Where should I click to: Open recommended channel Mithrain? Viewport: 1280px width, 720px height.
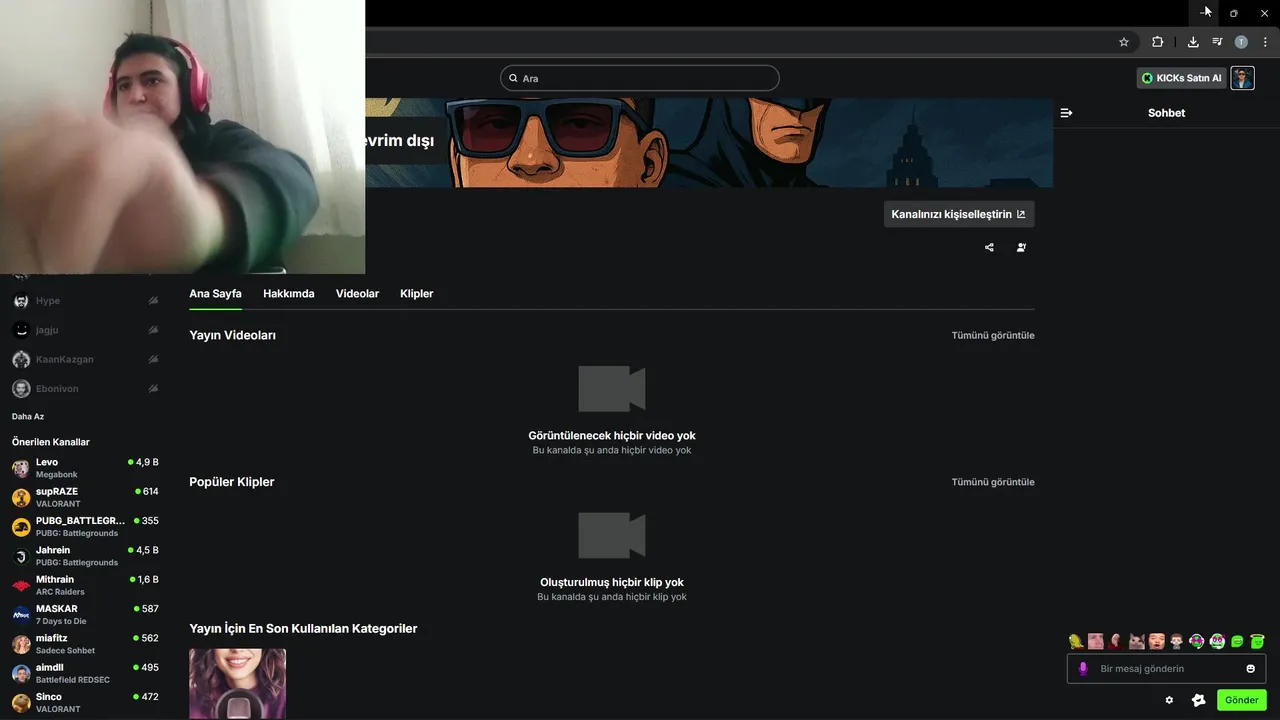click(85, 585)
